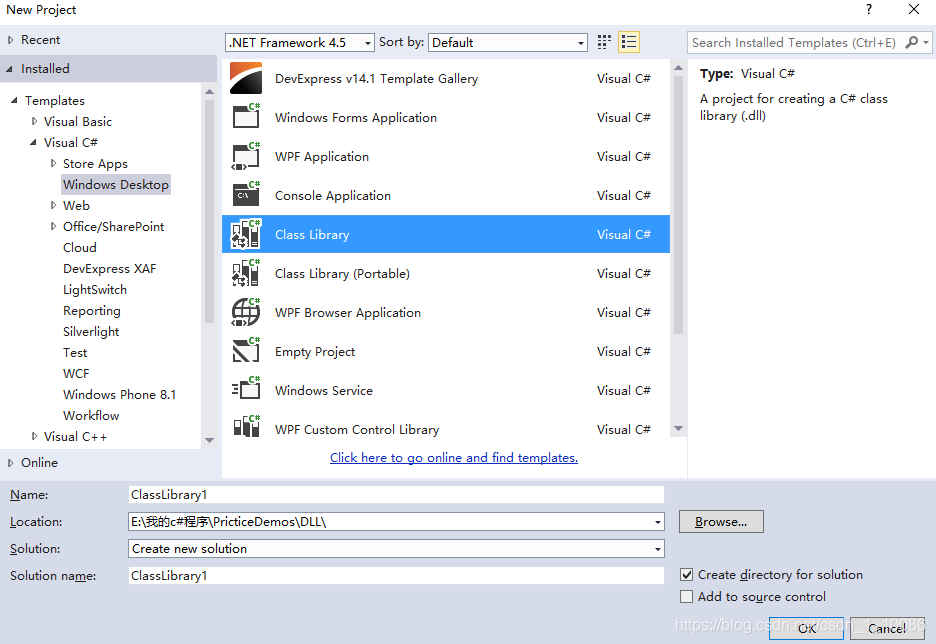Click the template list scrollbar thumb
This screenshot has height=644, width=936.
coord(678,205)
